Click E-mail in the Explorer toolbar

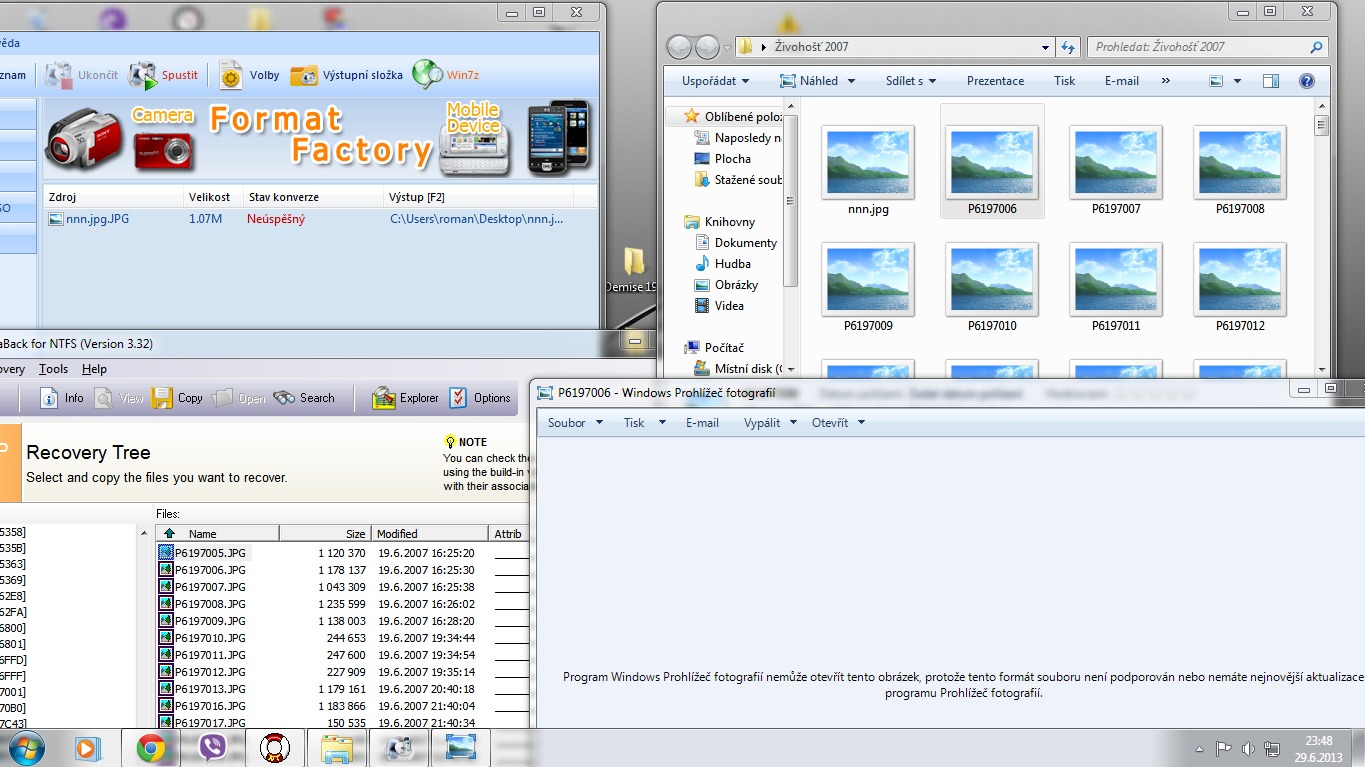pos(1122,81)
